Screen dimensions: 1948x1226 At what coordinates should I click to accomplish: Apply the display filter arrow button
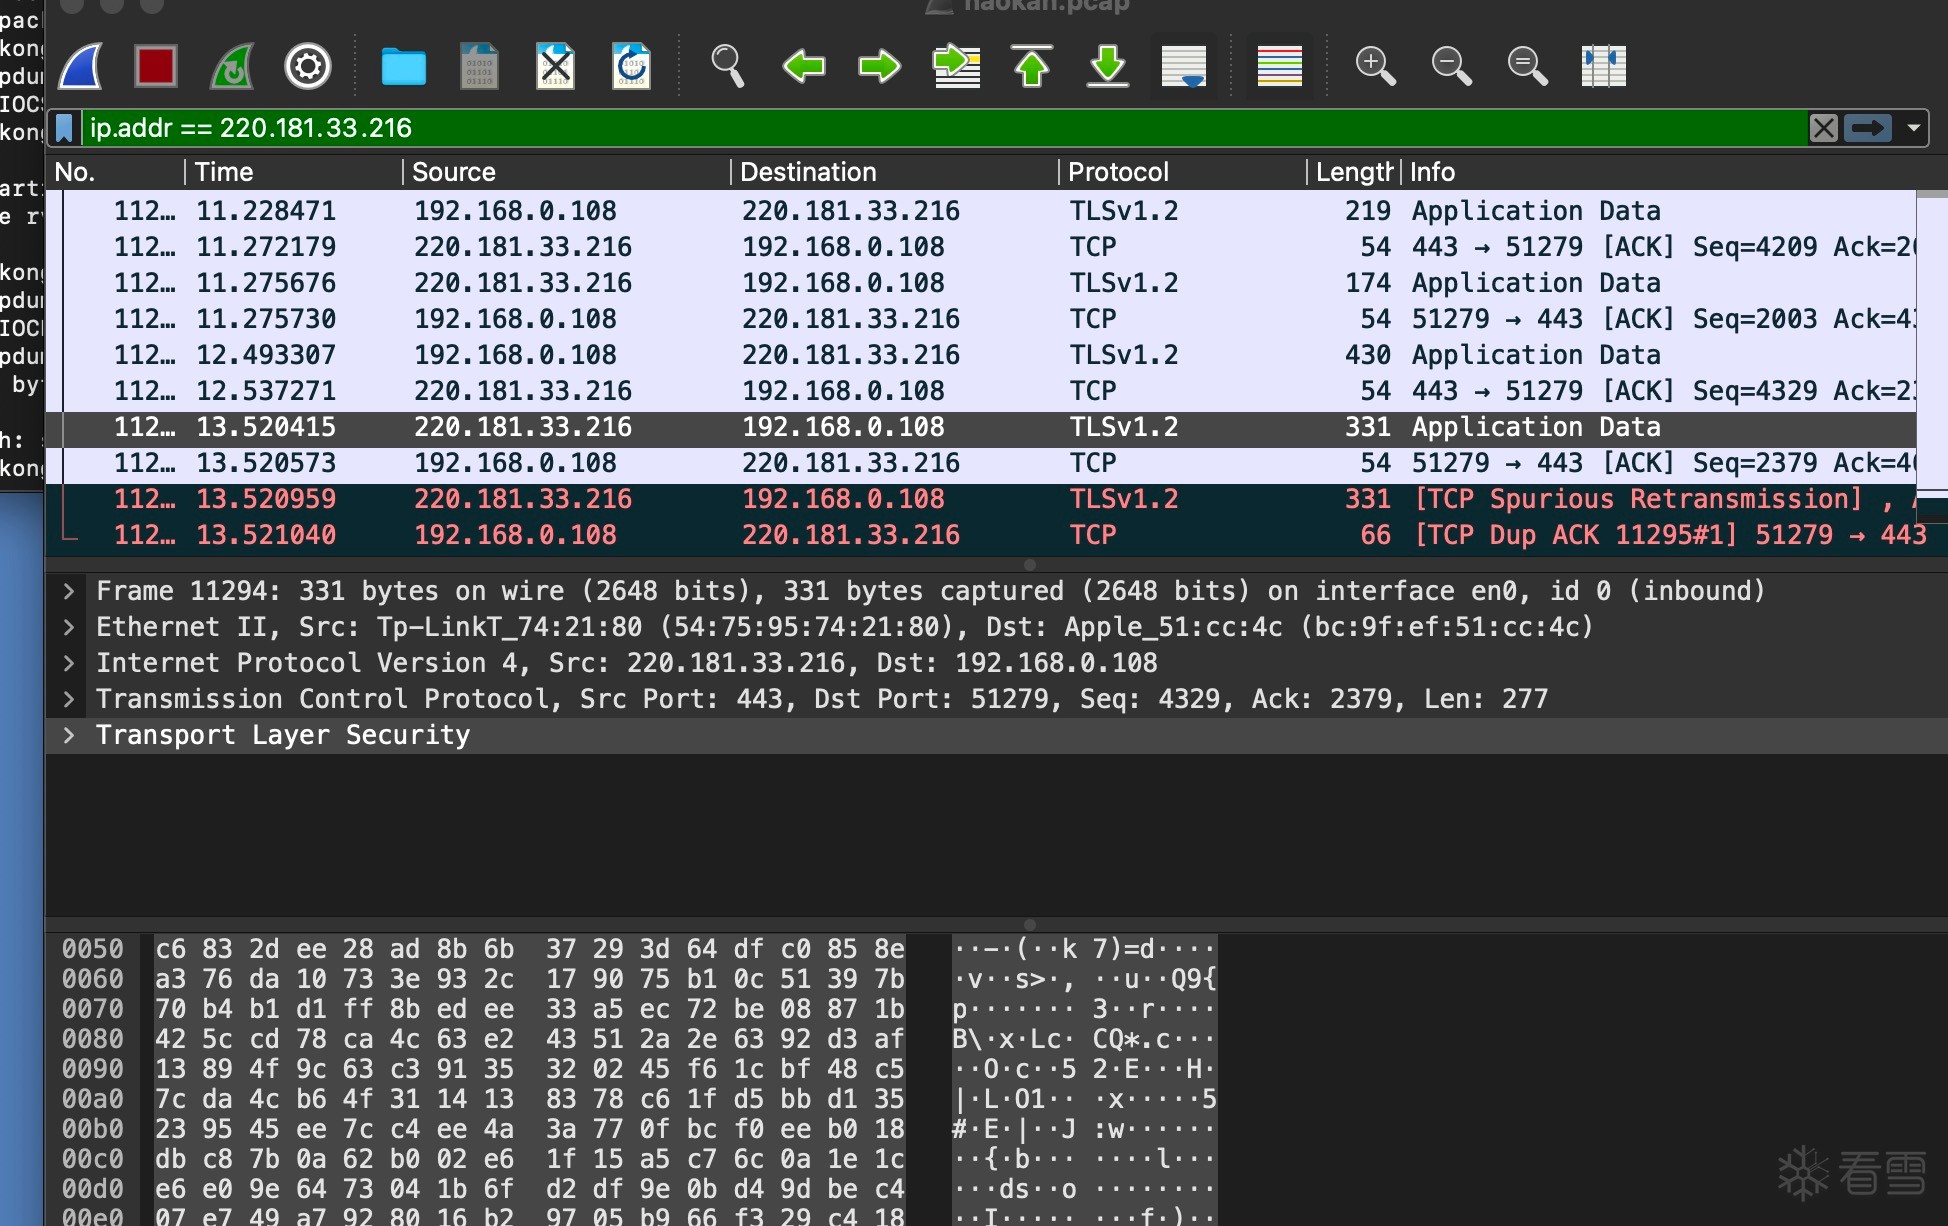pos(1867,128)
